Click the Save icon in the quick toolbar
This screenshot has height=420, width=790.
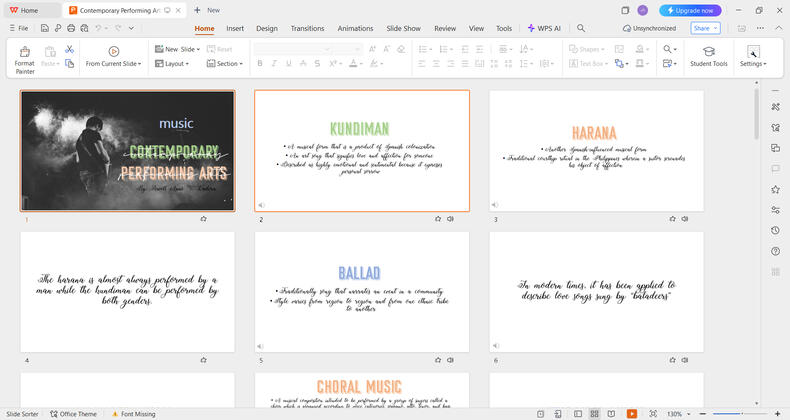45,28
